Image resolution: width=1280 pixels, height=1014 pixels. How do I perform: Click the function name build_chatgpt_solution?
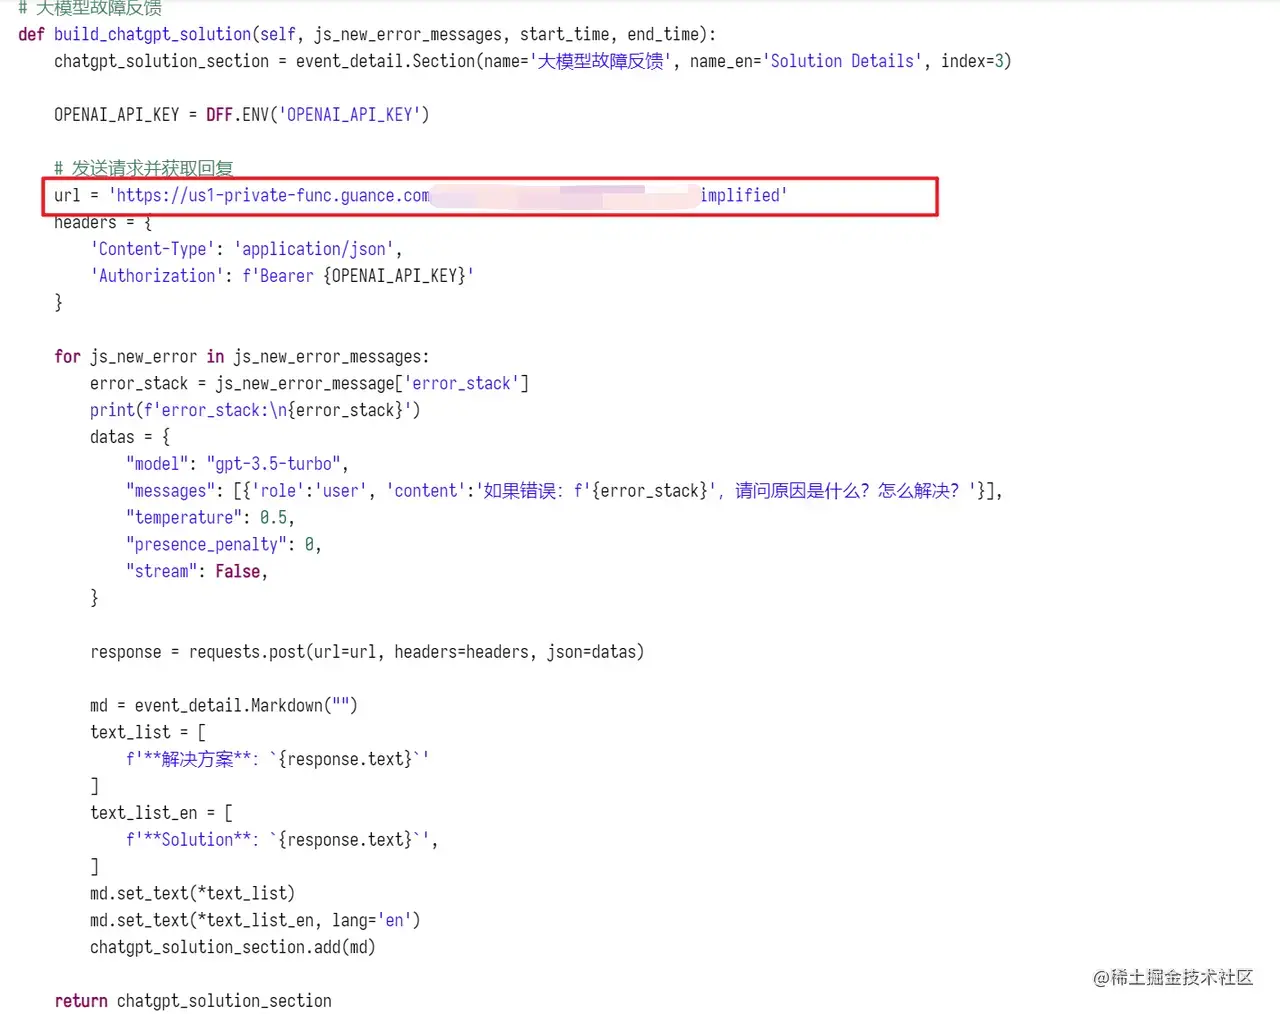(x=153, y=34)
